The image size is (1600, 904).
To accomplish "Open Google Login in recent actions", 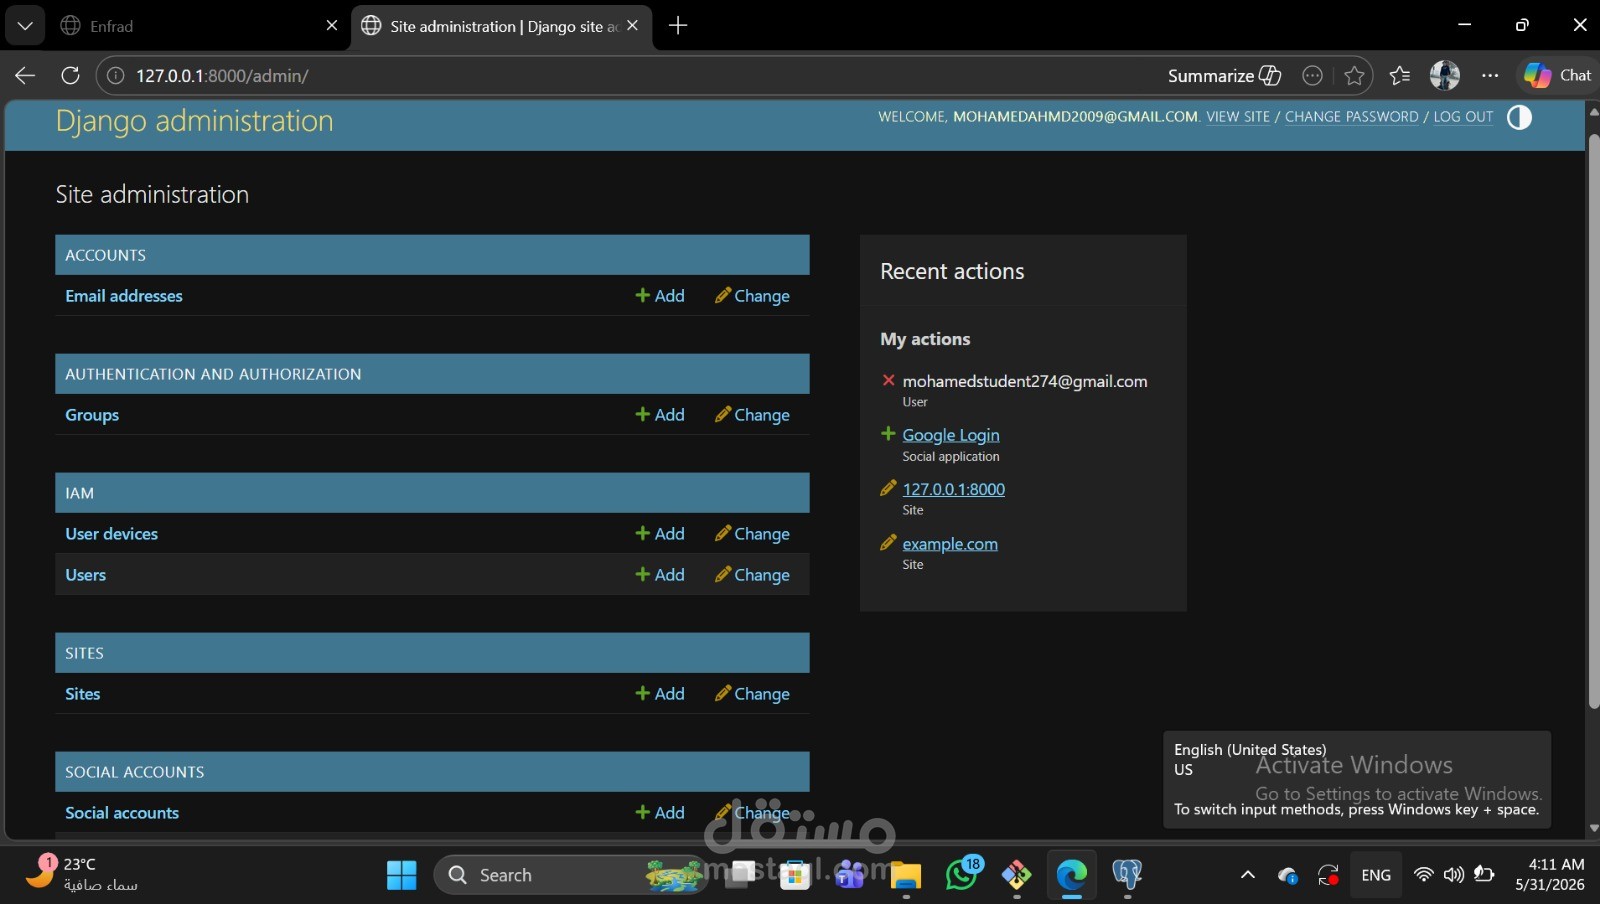I will click(x=951, y=435).
